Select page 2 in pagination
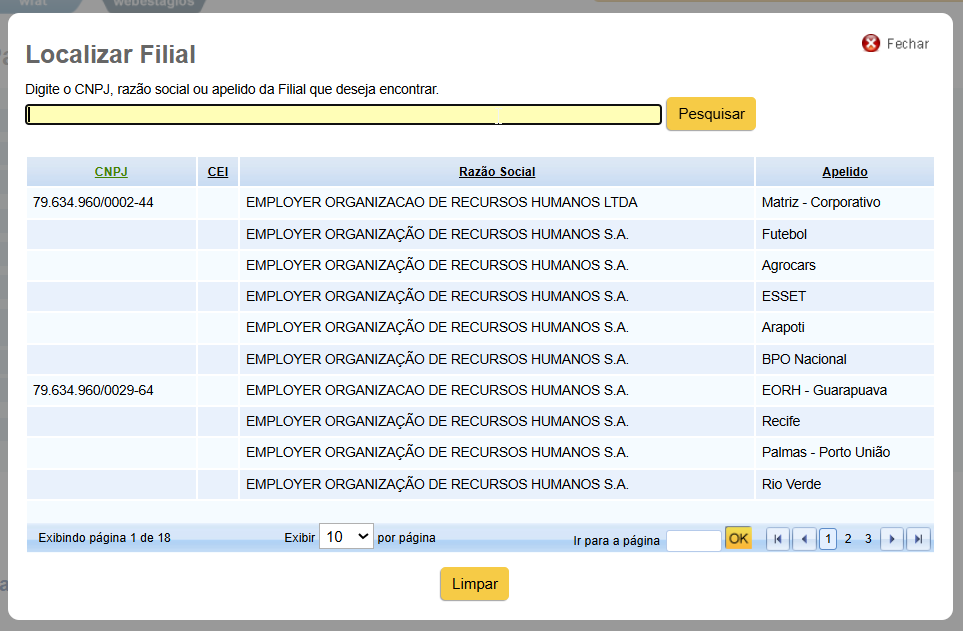This screenshot has height=631, width=963. point(848,539)
